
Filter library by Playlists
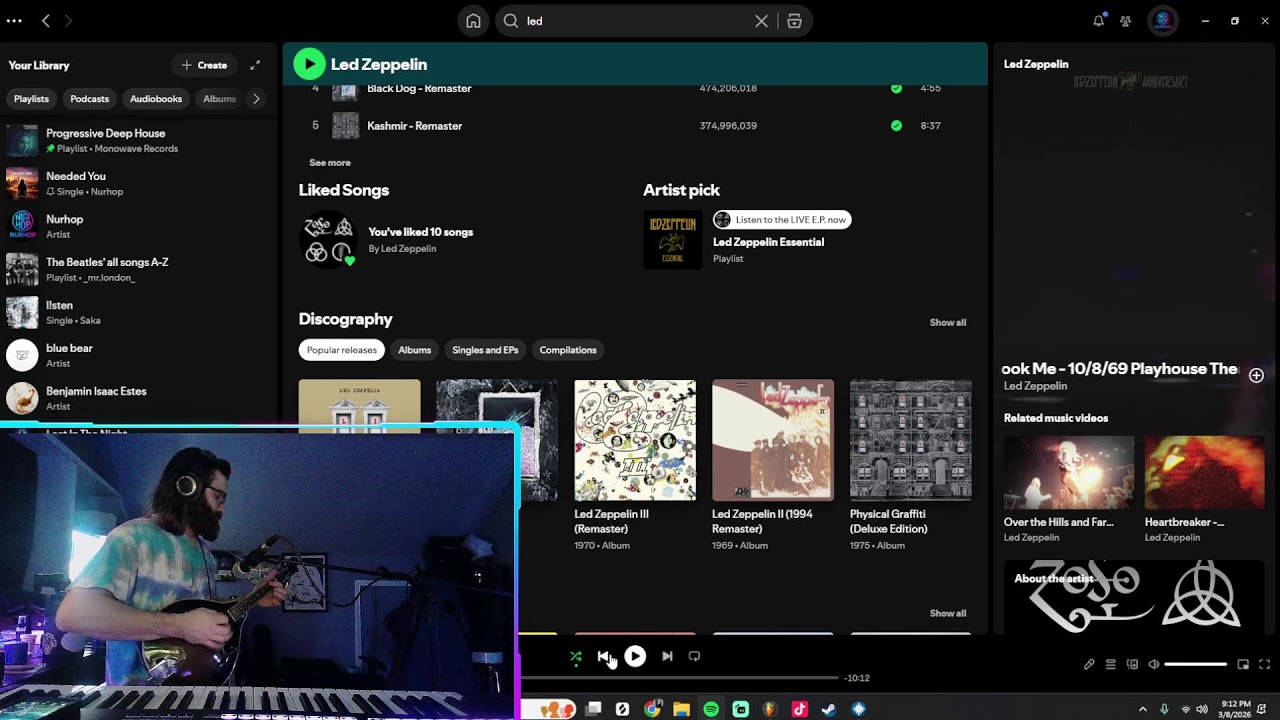[31, 99]
